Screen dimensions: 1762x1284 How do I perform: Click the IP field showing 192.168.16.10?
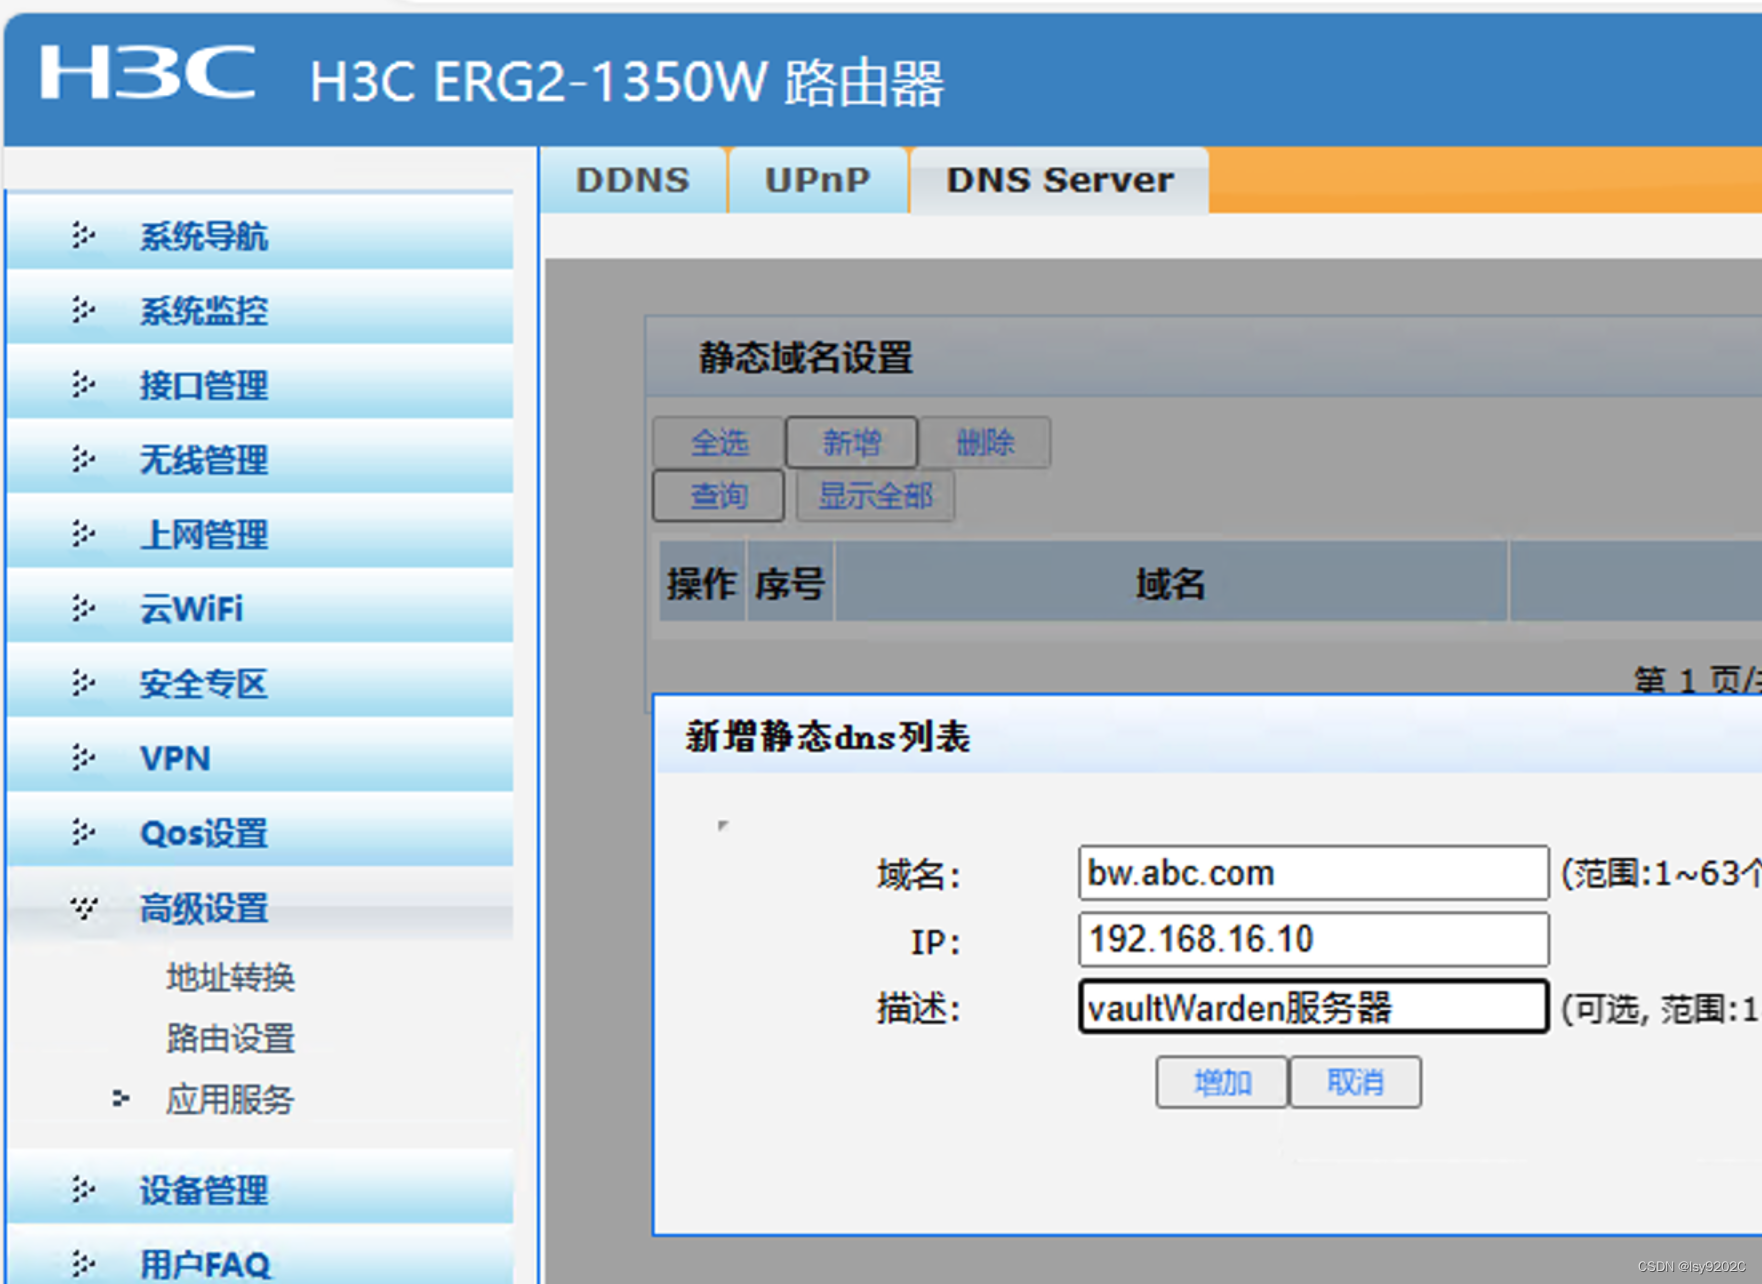coord(1312,939)
